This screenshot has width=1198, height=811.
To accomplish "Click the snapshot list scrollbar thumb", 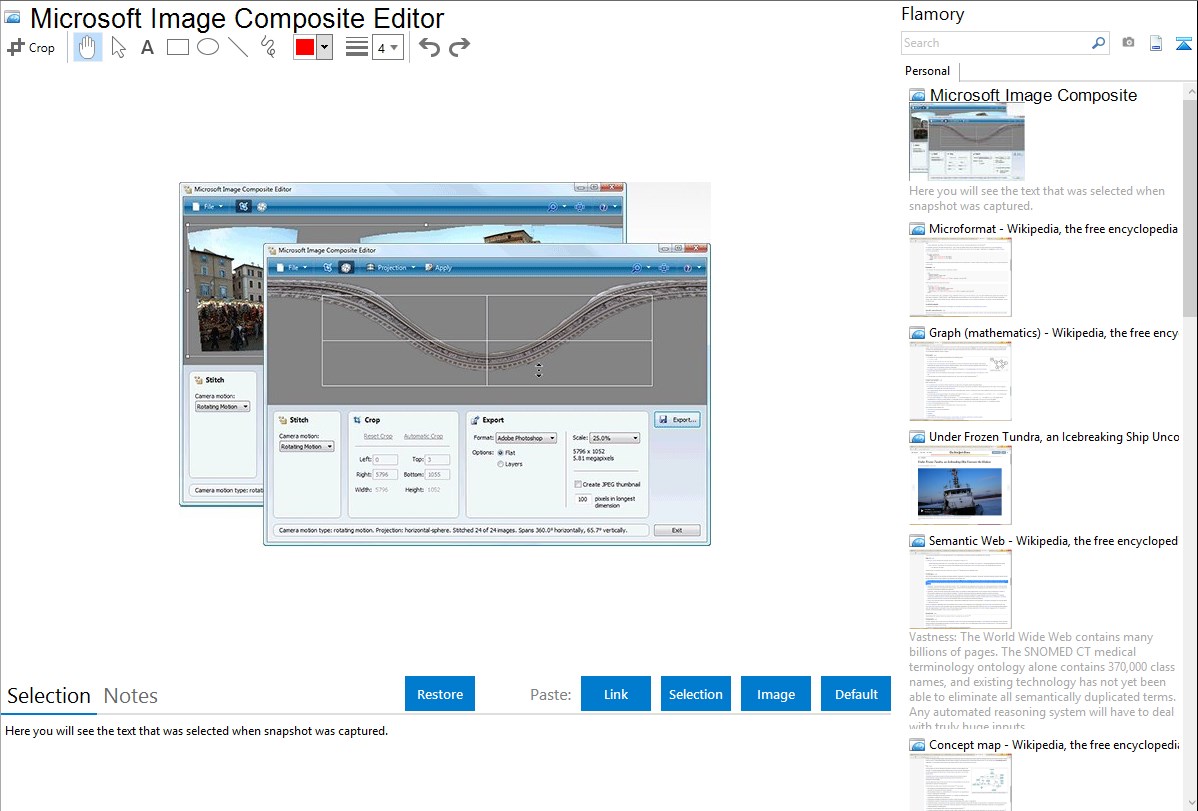I will point(1190,206).
